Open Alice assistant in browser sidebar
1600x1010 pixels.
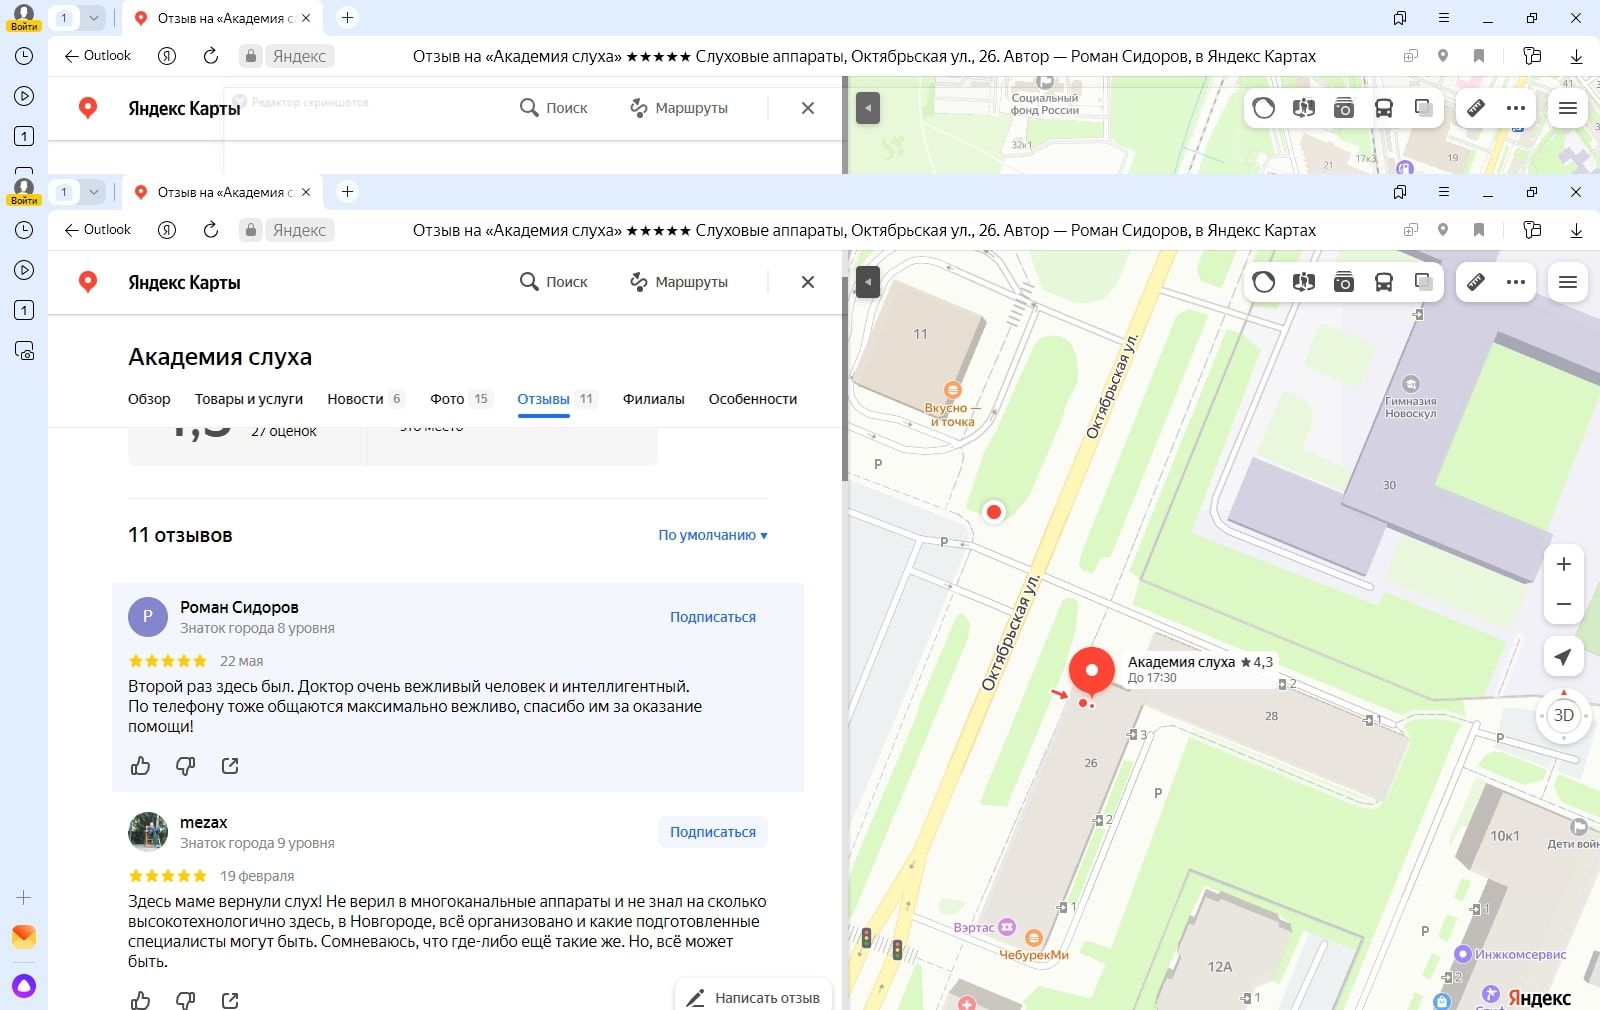[x=24, y=986]
